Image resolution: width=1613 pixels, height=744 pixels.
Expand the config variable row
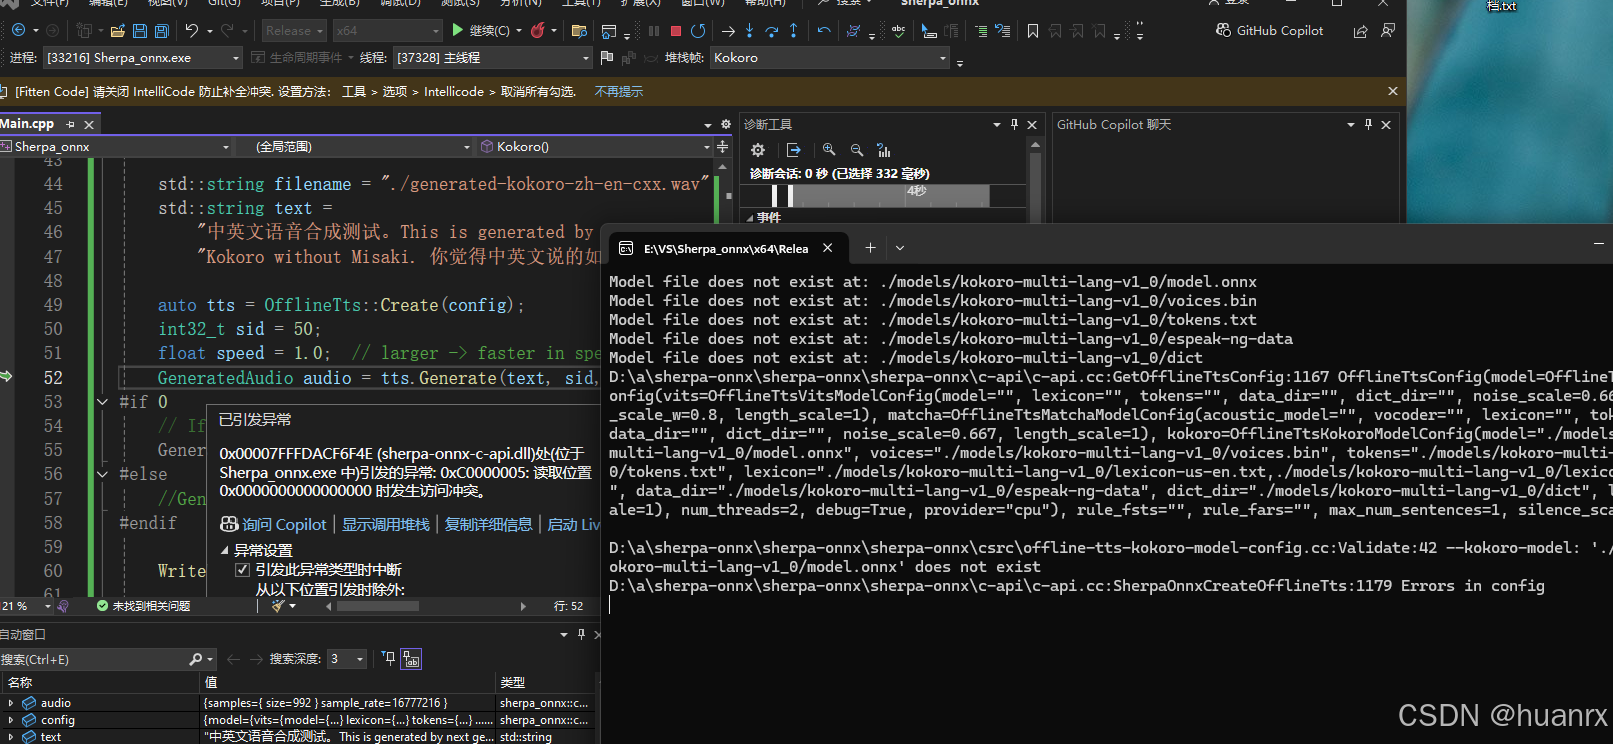click(x=11, y=720)
